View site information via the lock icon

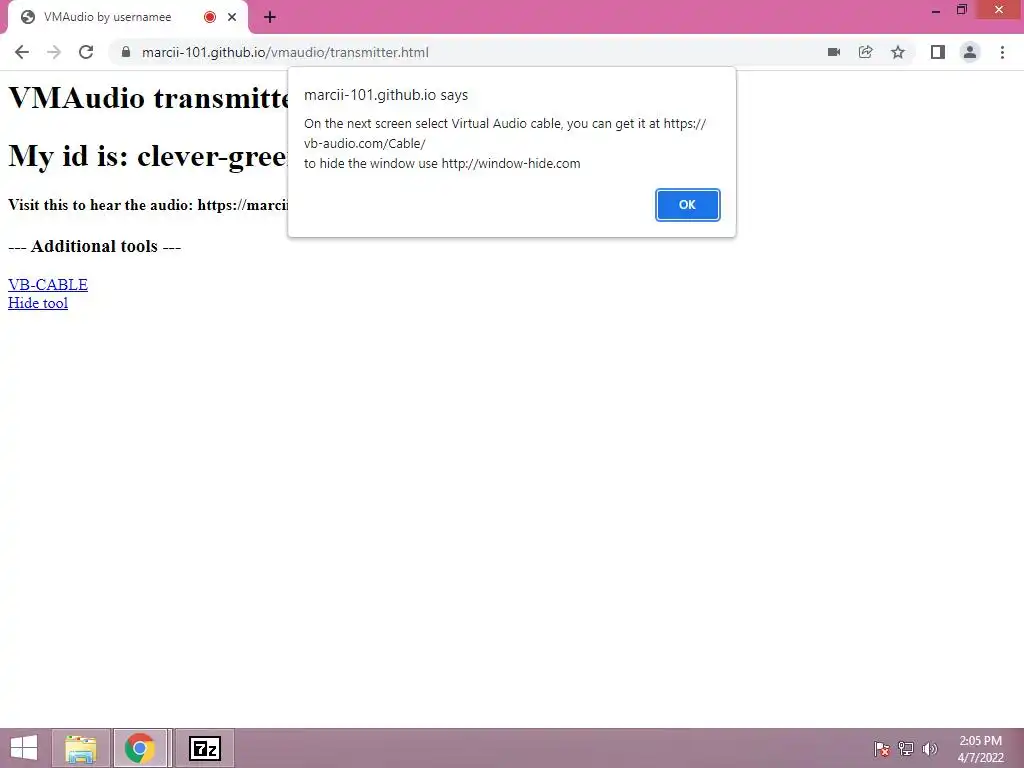pos(126,52)
